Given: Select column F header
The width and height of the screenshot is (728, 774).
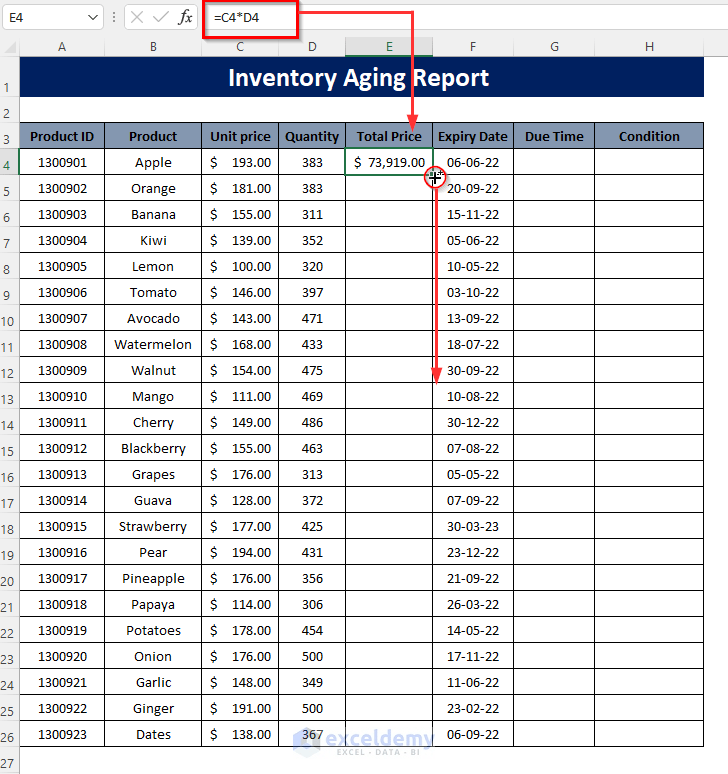Looking at the screenshot, I should (473, 47).
